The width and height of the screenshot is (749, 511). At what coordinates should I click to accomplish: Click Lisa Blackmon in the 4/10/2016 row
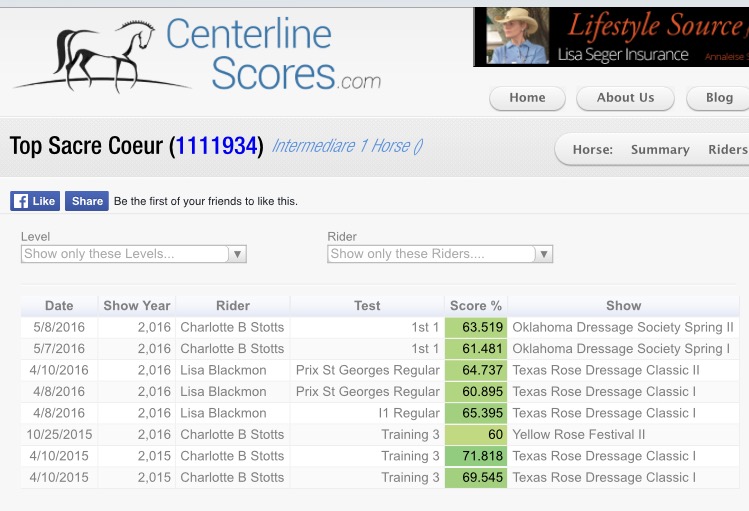click(223, 370)
